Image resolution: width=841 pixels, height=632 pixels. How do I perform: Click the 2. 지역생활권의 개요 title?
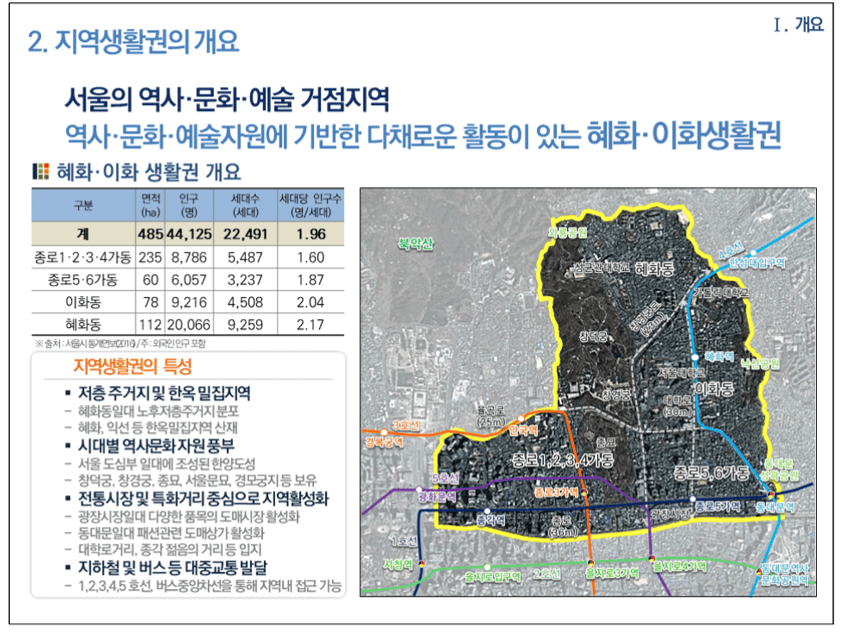point(133,41)
